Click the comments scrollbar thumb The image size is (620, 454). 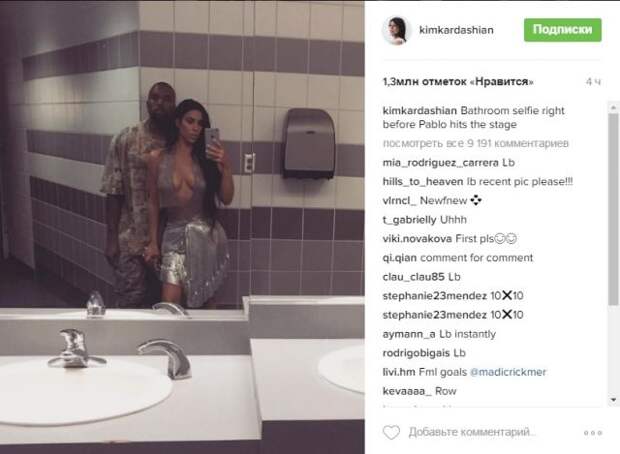tap(613, 209)
